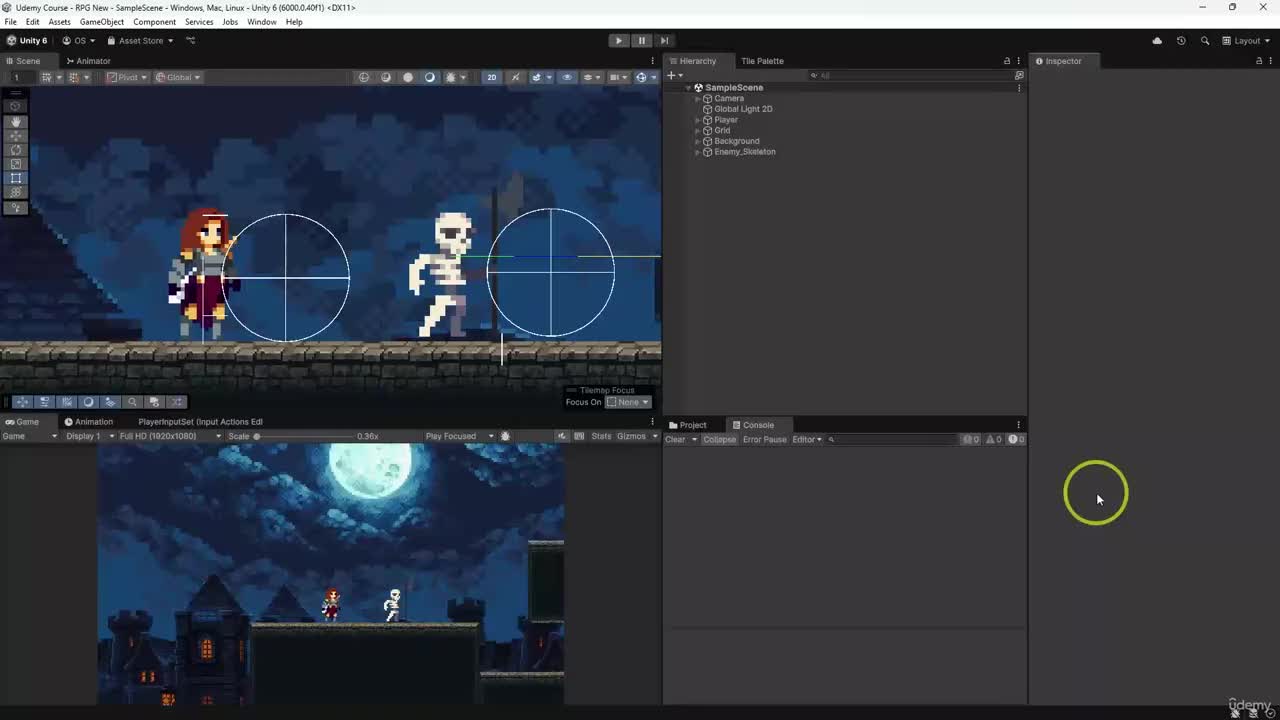Open search-by-type icon in Hierarchy
The height and width of the screenshot is (720, 1280).
[1019, 75]
